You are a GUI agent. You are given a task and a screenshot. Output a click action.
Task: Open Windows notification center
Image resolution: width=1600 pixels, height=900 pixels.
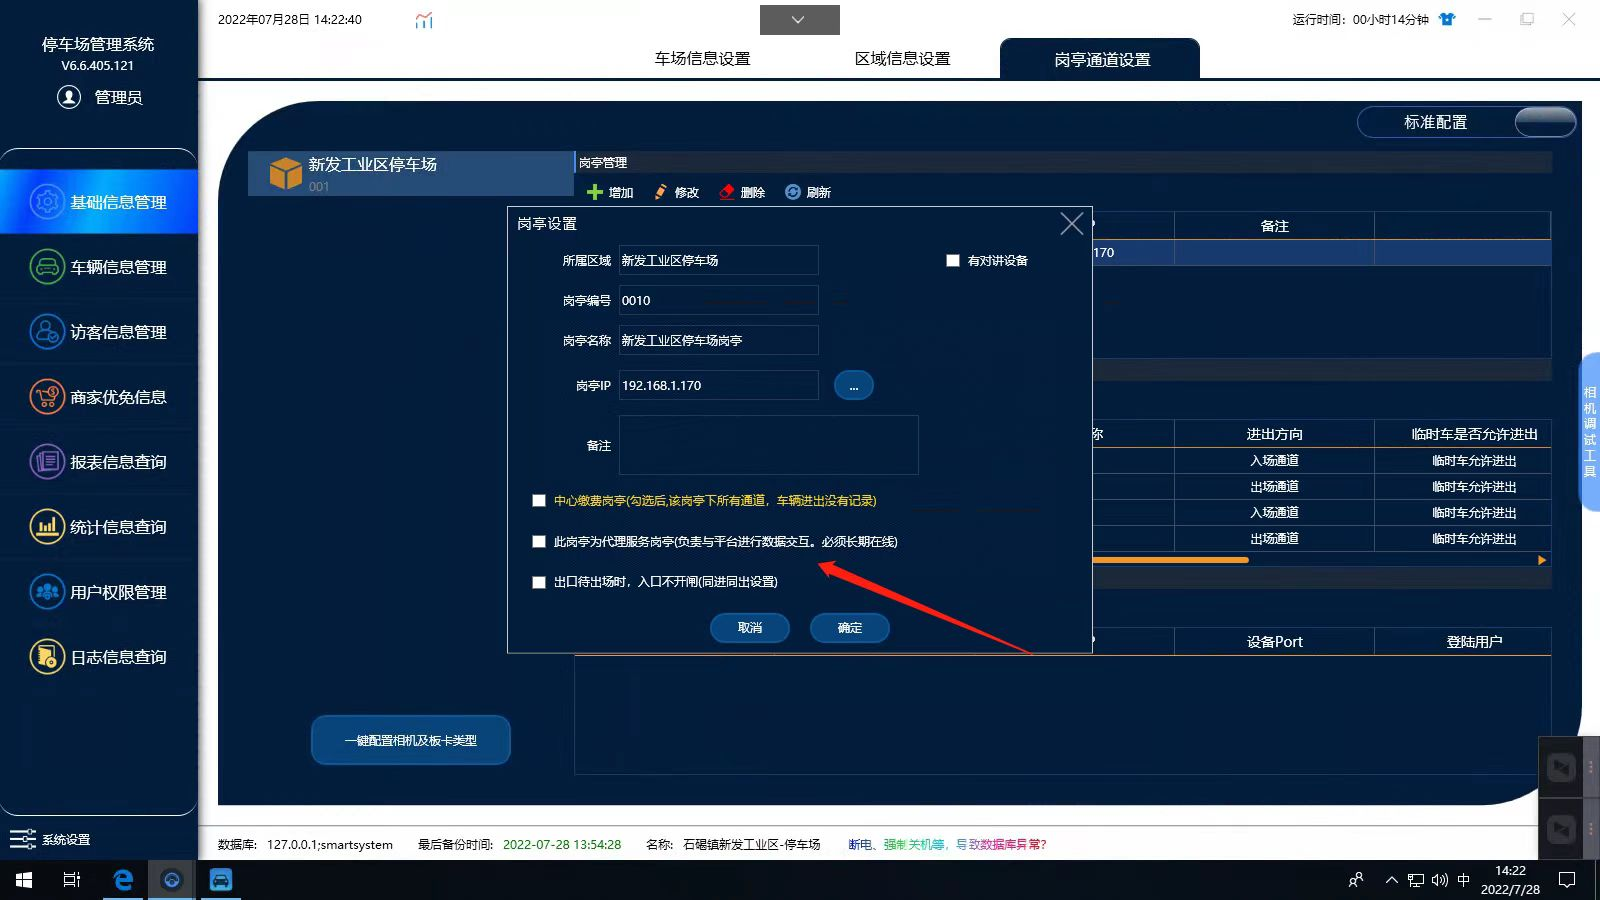coord(1567,880)
